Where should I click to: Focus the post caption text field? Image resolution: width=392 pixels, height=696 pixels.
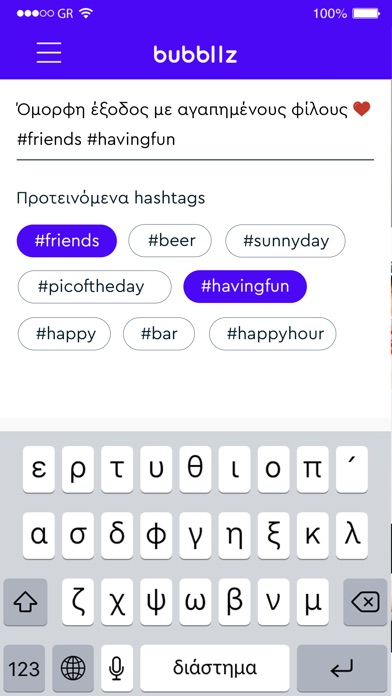pos(195,124)
